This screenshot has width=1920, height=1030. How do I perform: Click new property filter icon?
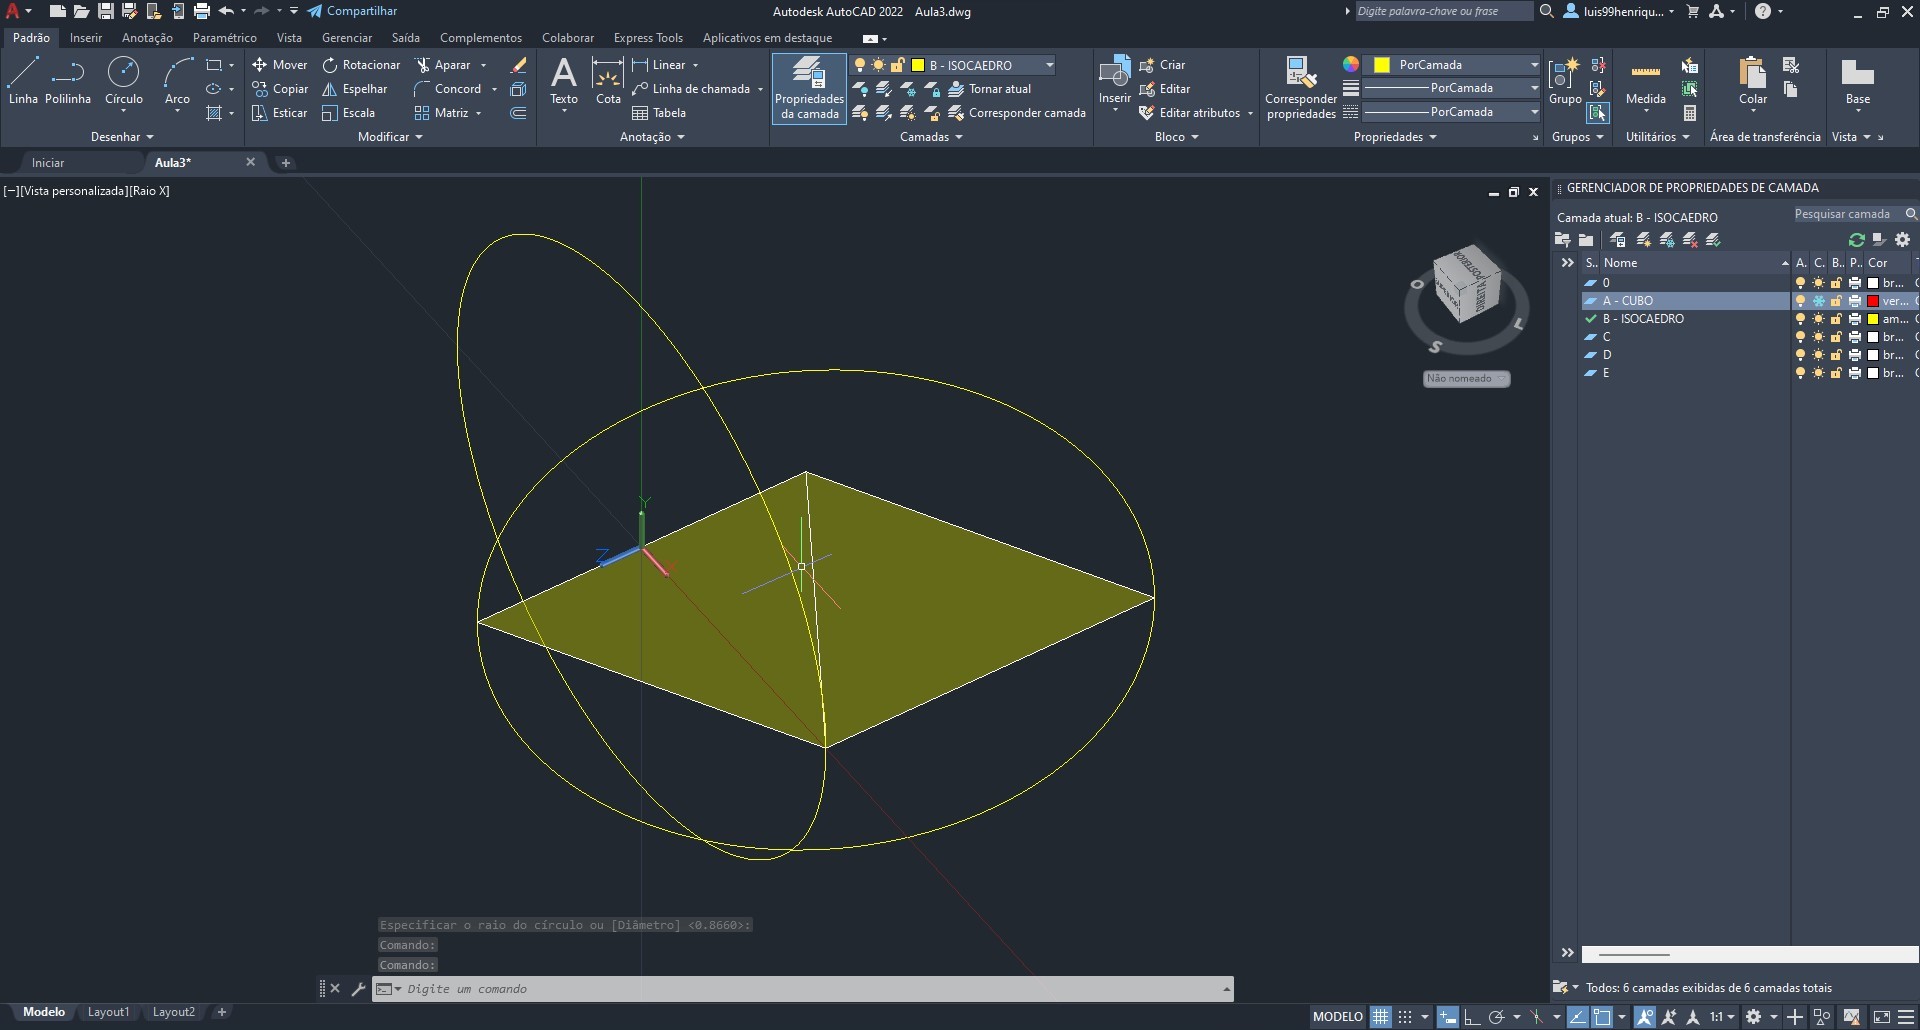[x=1563, y=240]
